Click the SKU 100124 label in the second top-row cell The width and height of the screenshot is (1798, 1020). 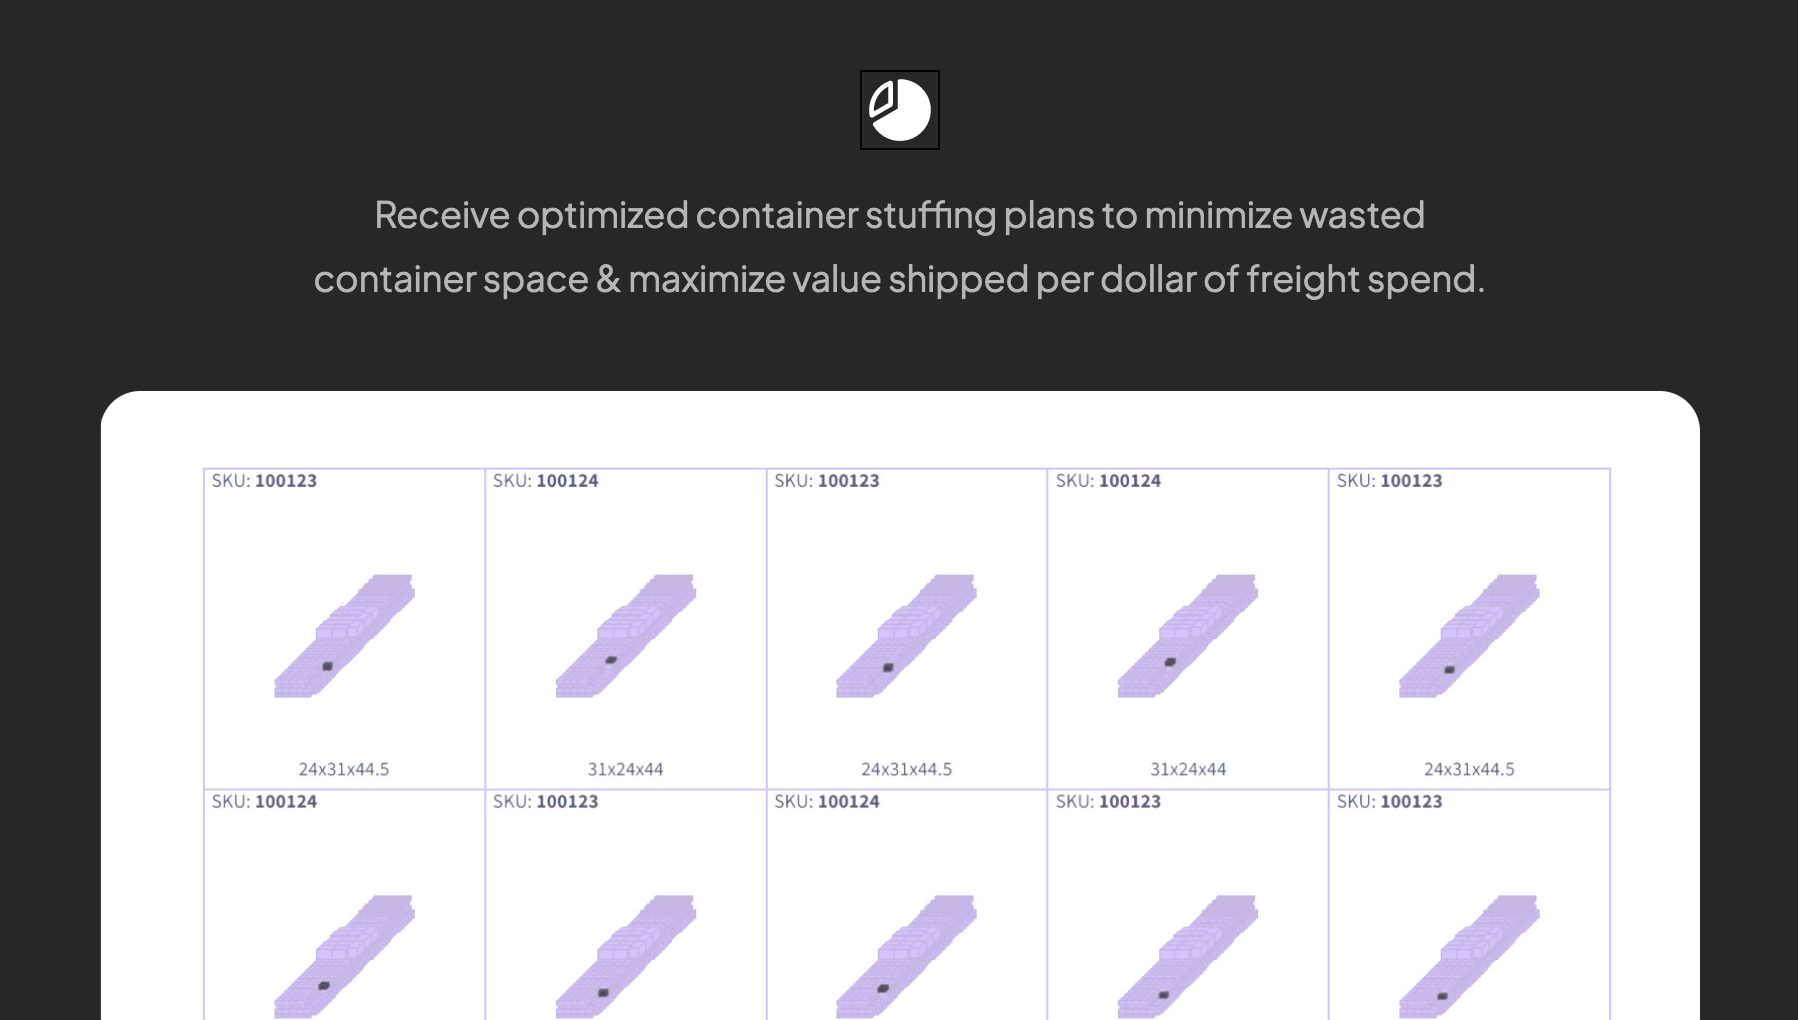[x=546, y=481]
